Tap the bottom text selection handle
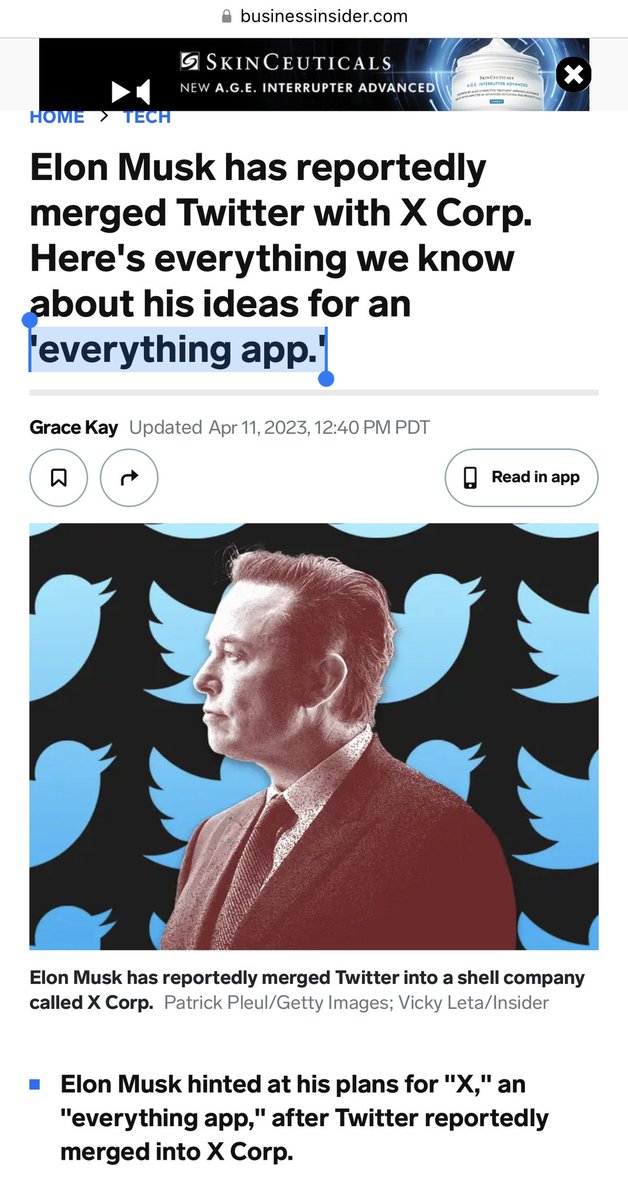The image size is (628, 1200). pyautogui.click(x=325, y=378)
